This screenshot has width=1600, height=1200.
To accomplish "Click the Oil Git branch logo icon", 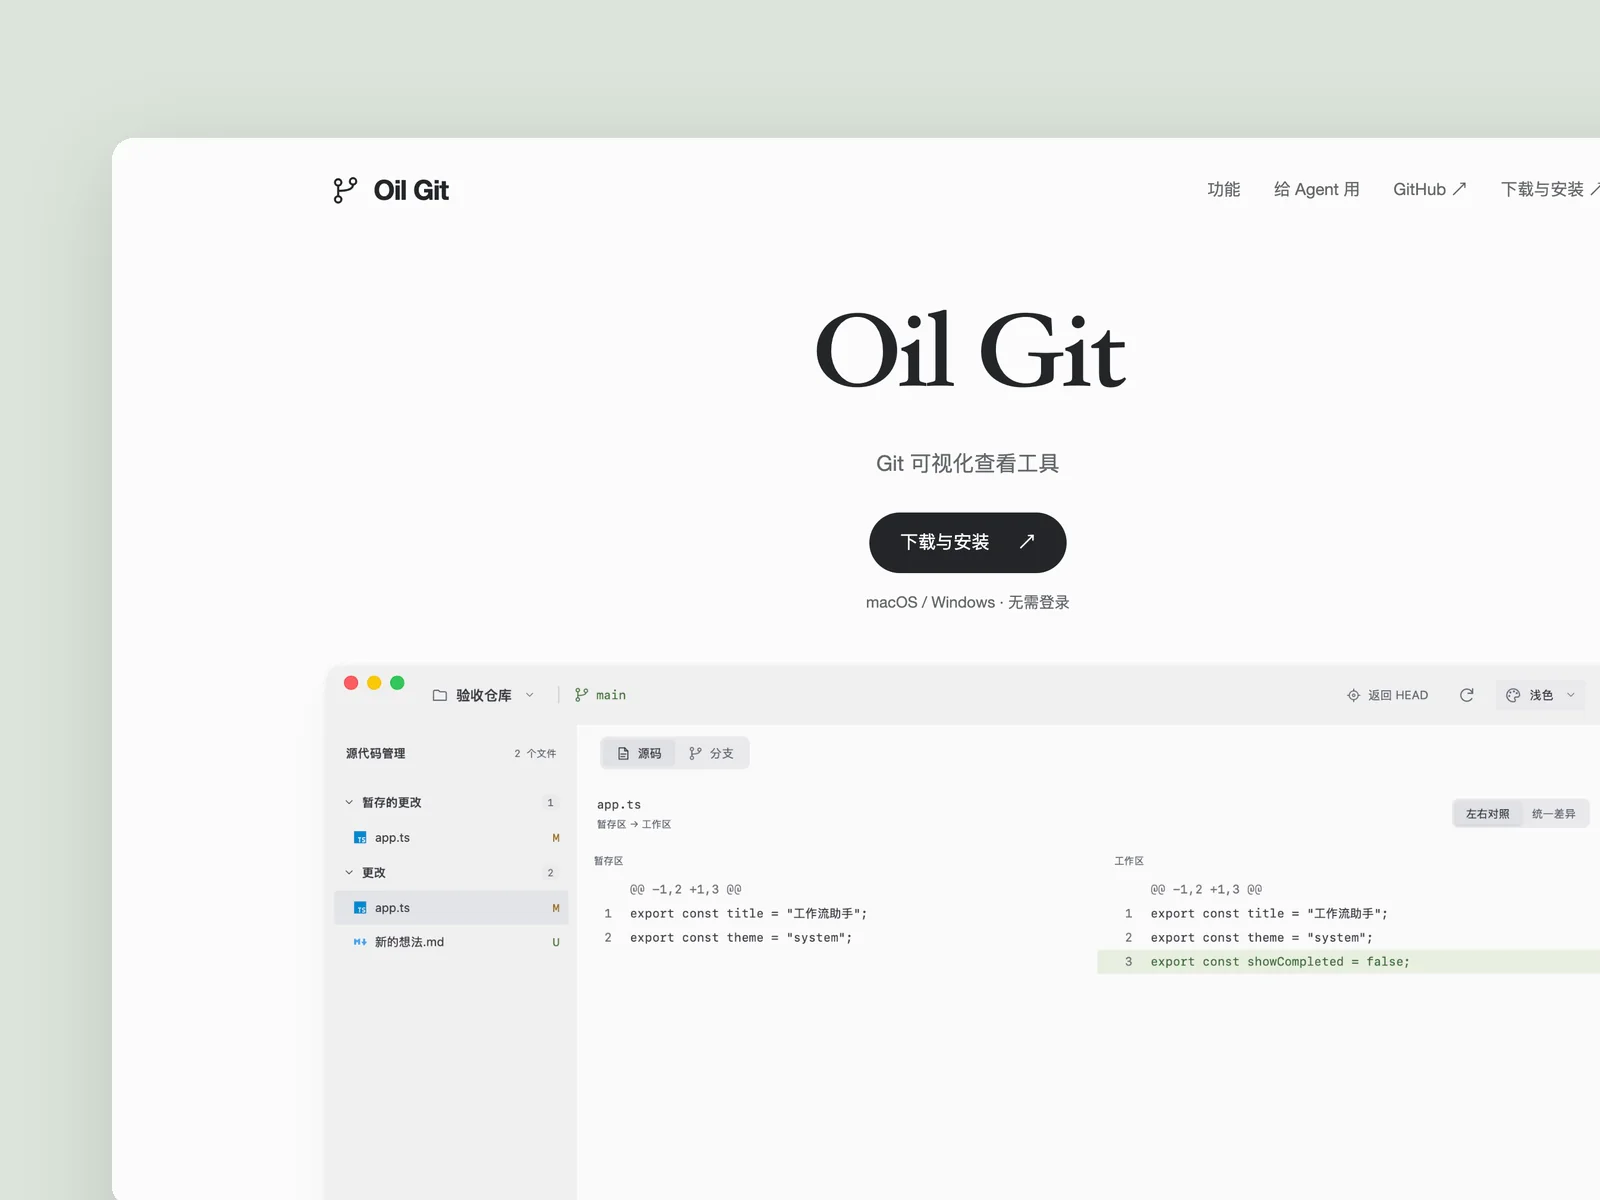I will (345, 190).
